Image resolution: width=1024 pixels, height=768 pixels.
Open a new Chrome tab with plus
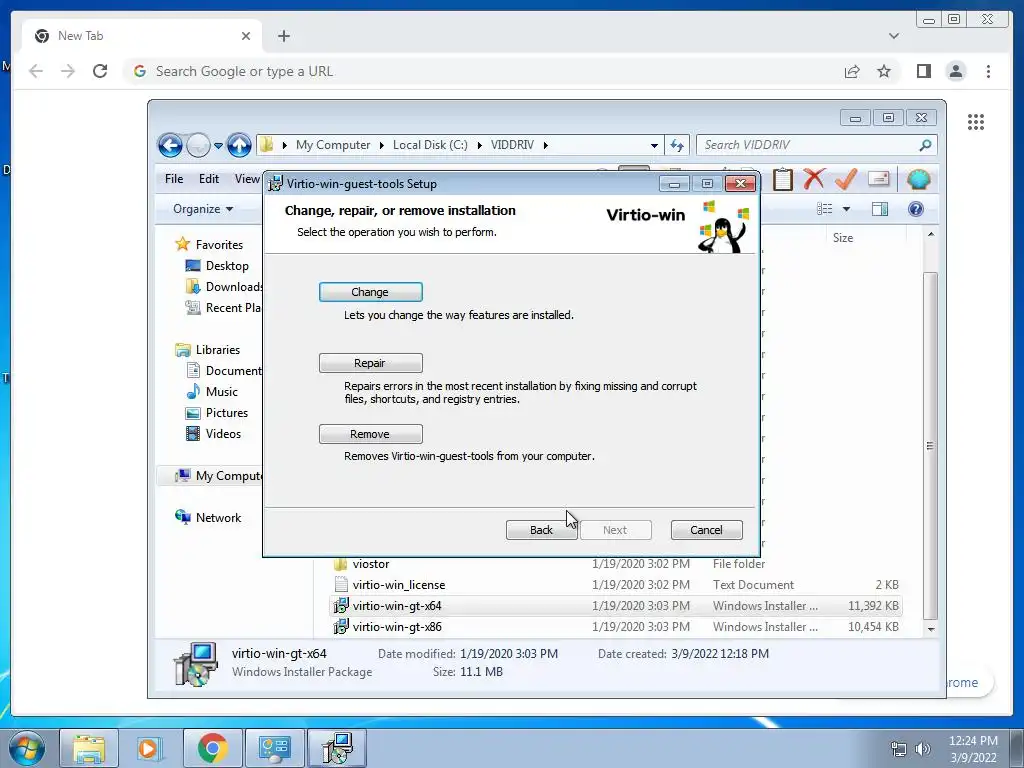[x=283, y=36]
